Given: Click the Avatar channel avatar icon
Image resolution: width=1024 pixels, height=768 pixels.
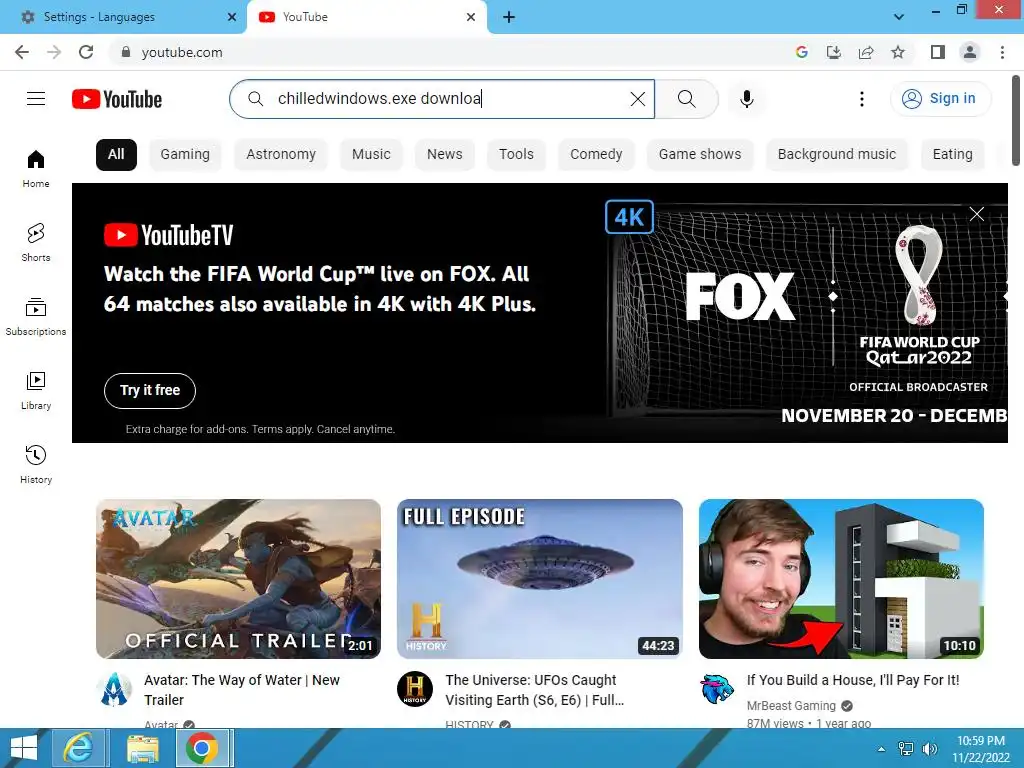Looking at the screenshot, I should tap(114, 689).
